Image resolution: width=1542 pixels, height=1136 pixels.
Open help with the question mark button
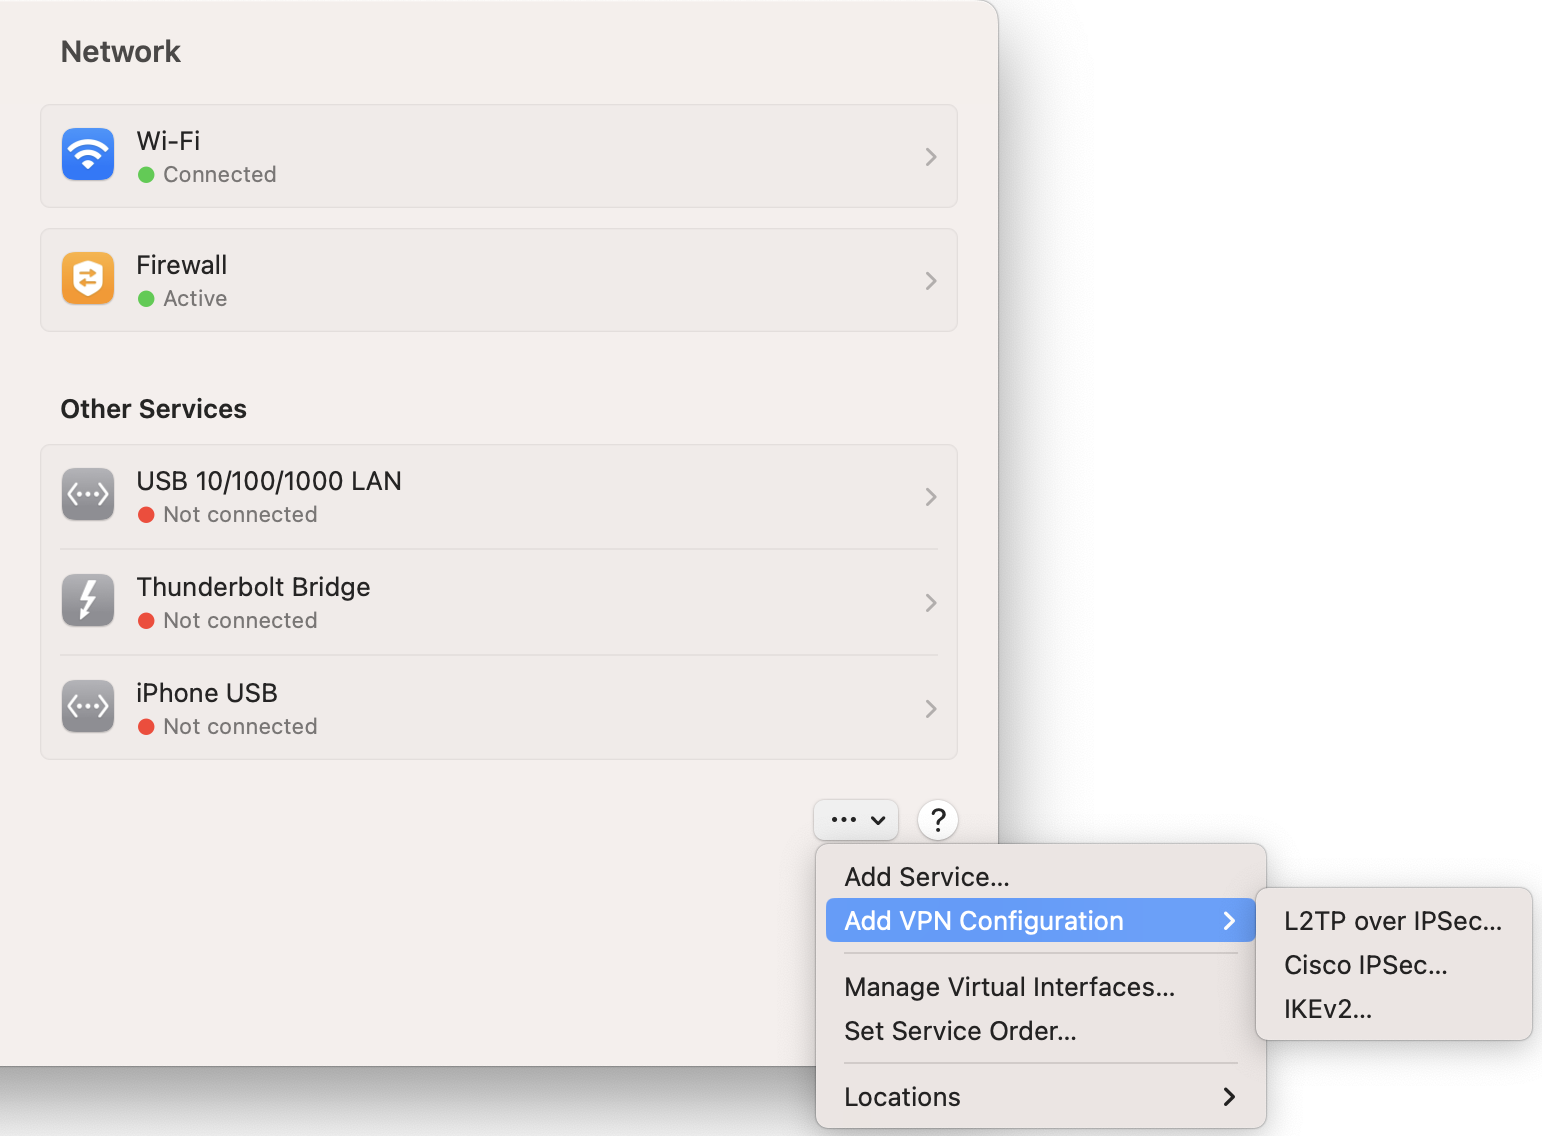click(938, 820)
